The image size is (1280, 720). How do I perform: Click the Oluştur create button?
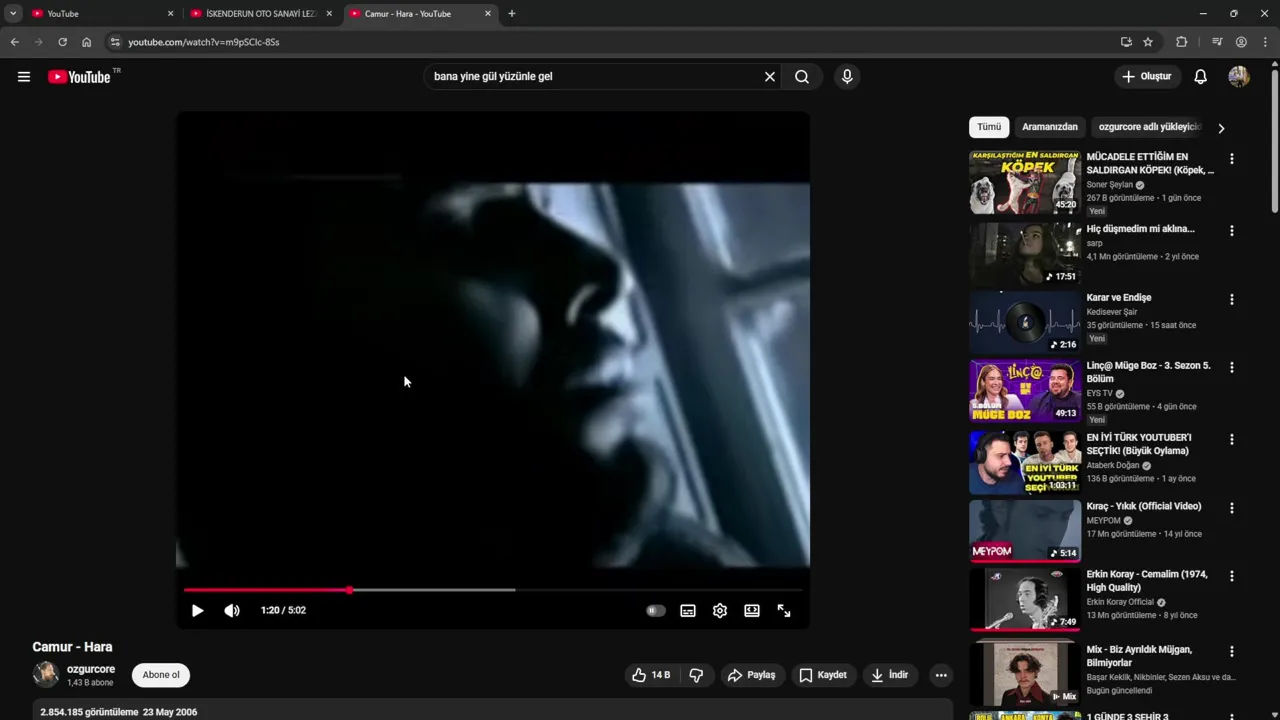[x=1146, y=76]
